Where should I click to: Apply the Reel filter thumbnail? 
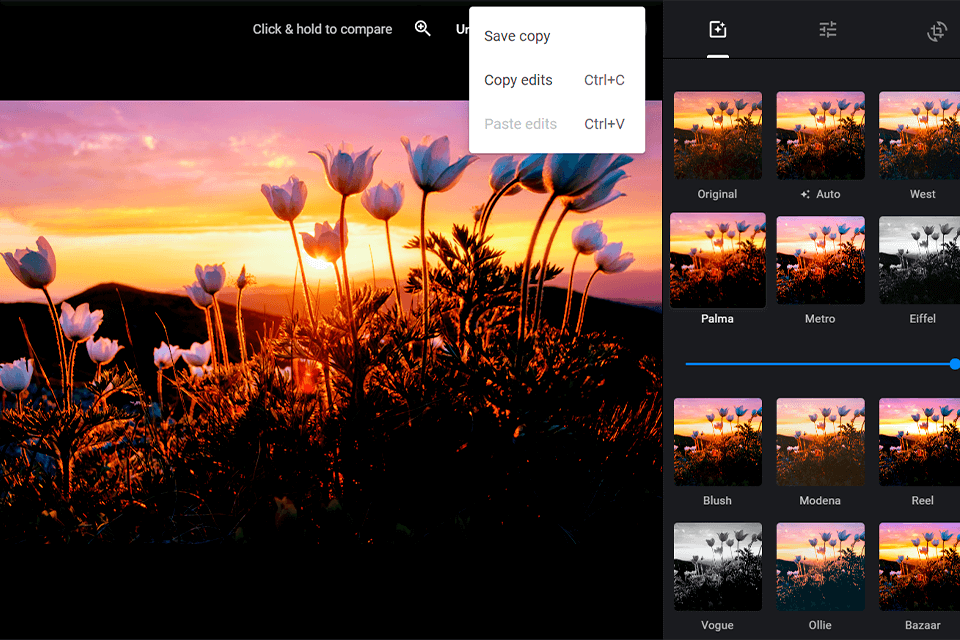[x=920, y=442]
